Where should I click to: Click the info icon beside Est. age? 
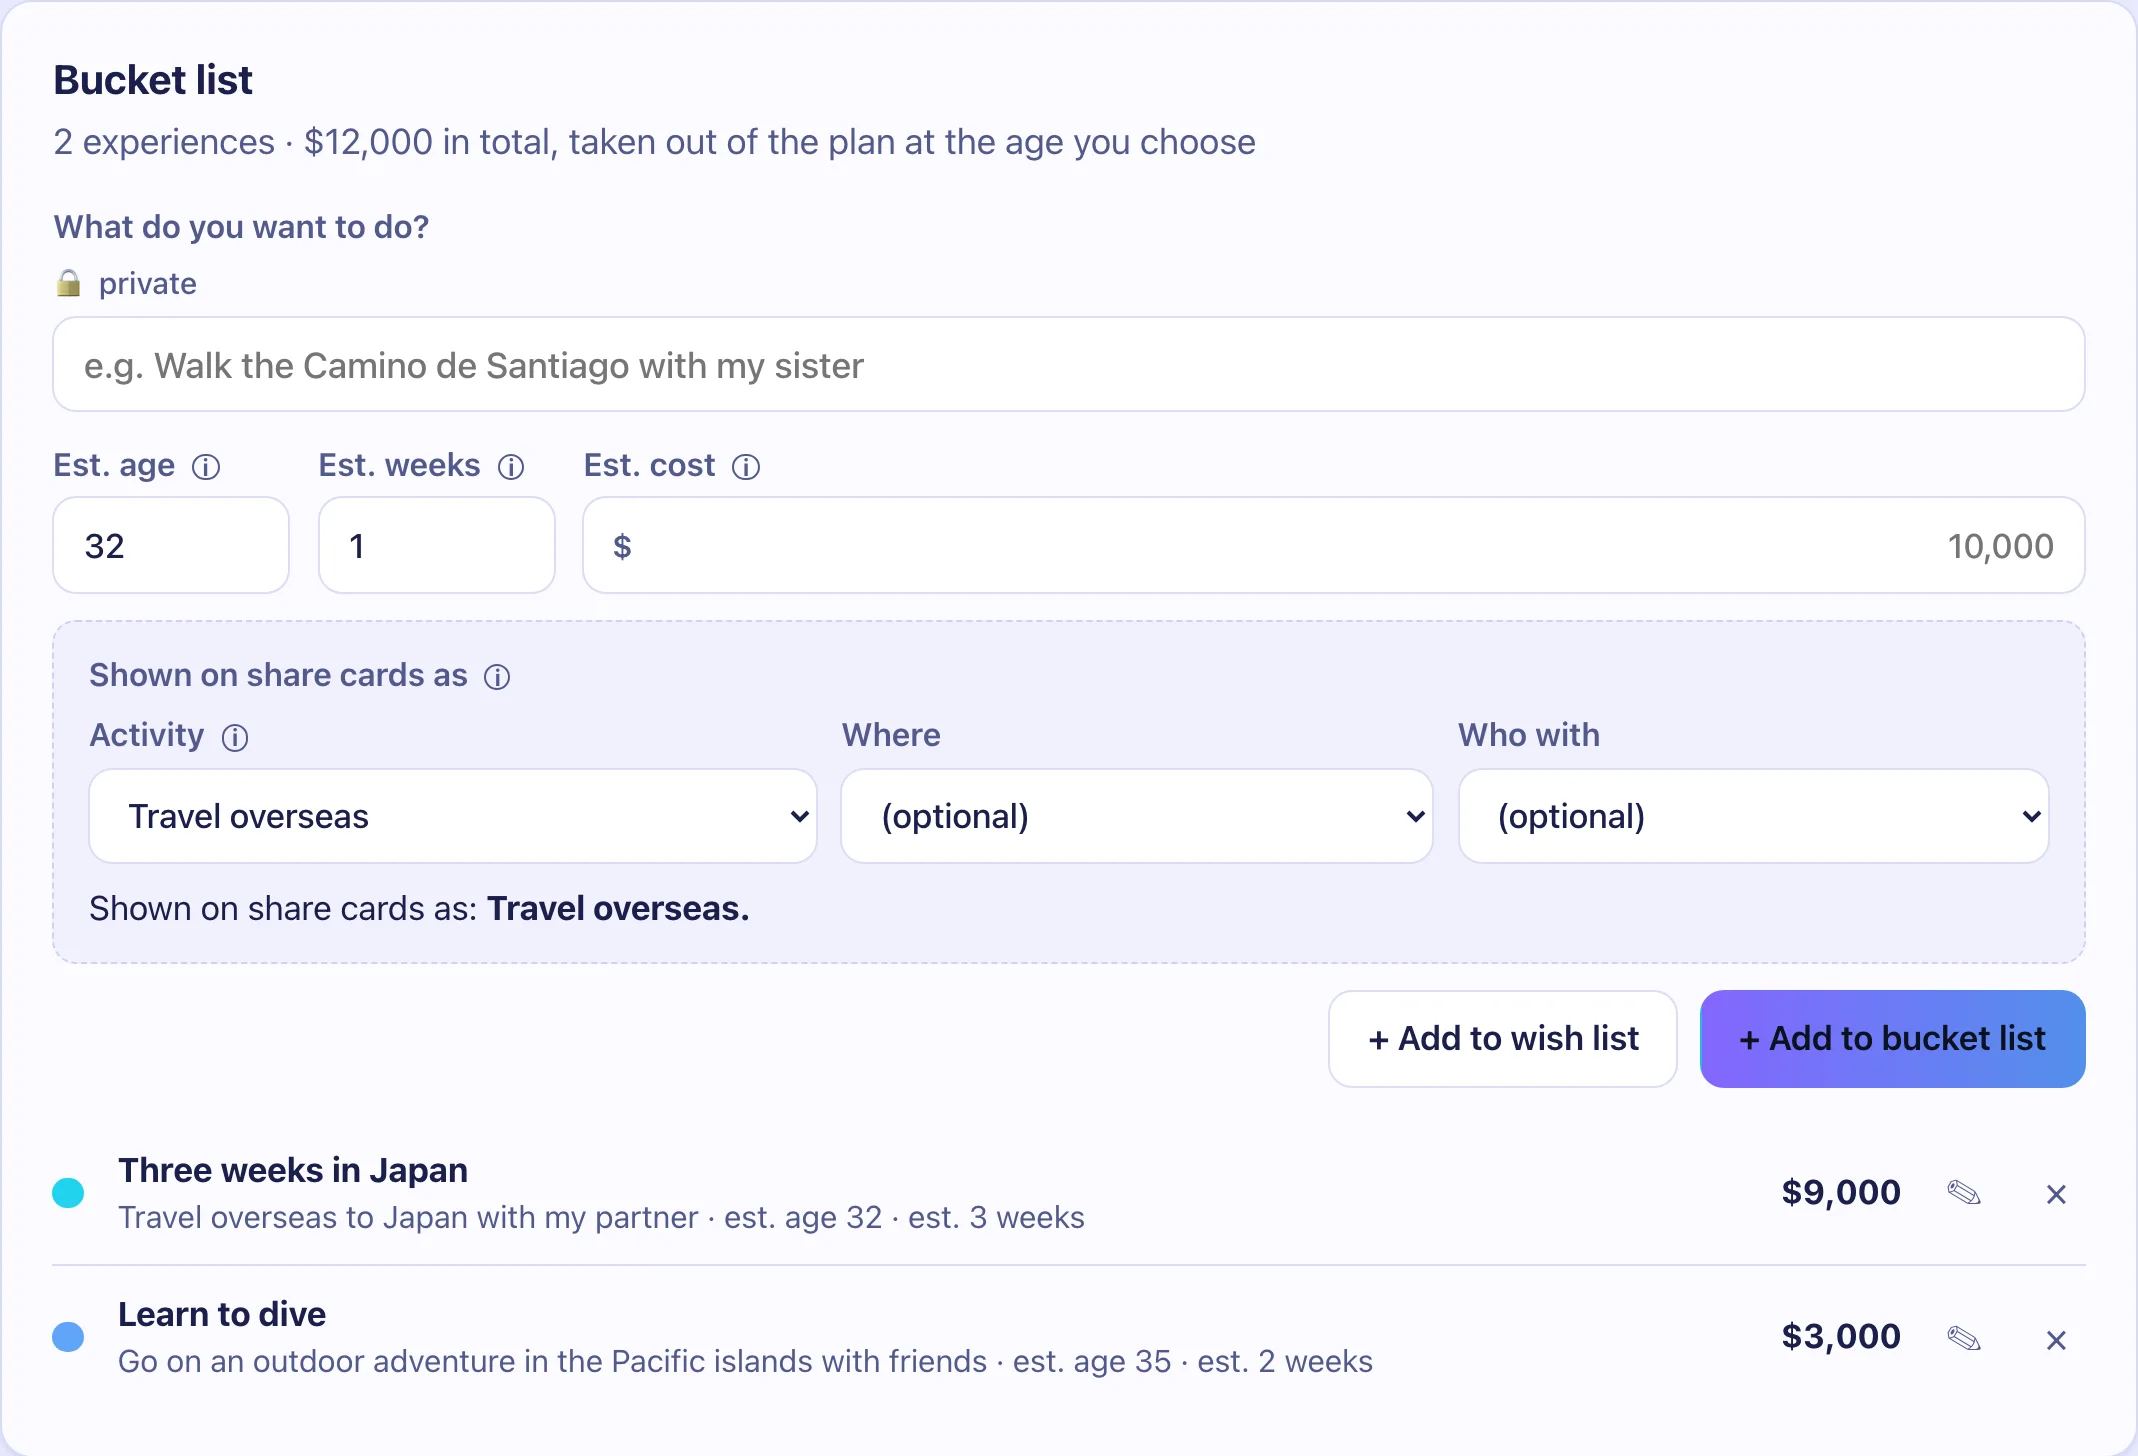click(206, 467)
